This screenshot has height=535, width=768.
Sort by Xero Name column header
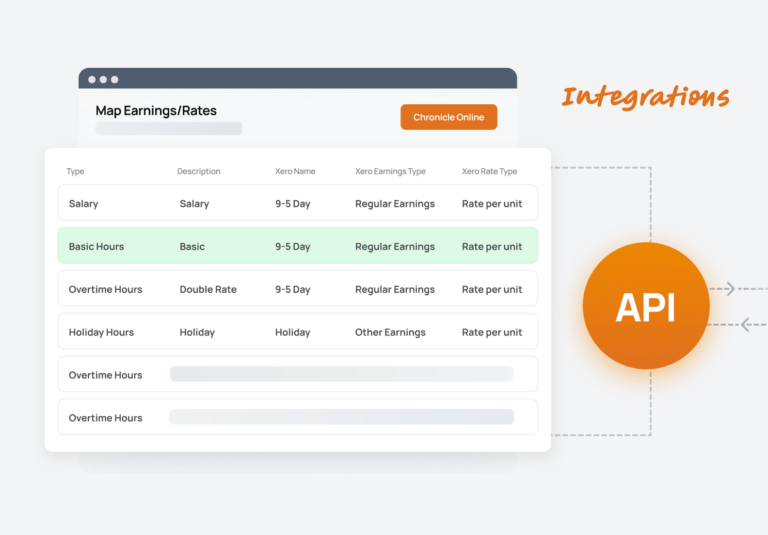coord(295,171)
